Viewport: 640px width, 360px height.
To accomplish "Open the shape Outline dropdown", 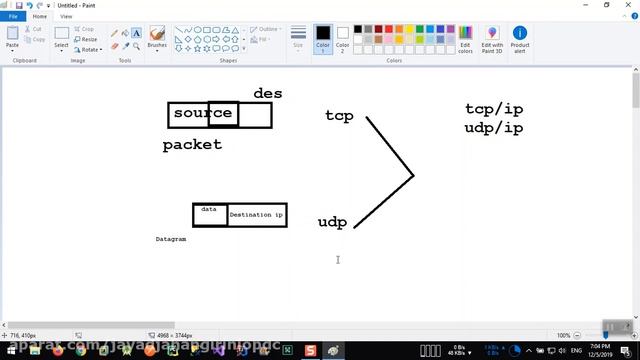I will 266,29.
